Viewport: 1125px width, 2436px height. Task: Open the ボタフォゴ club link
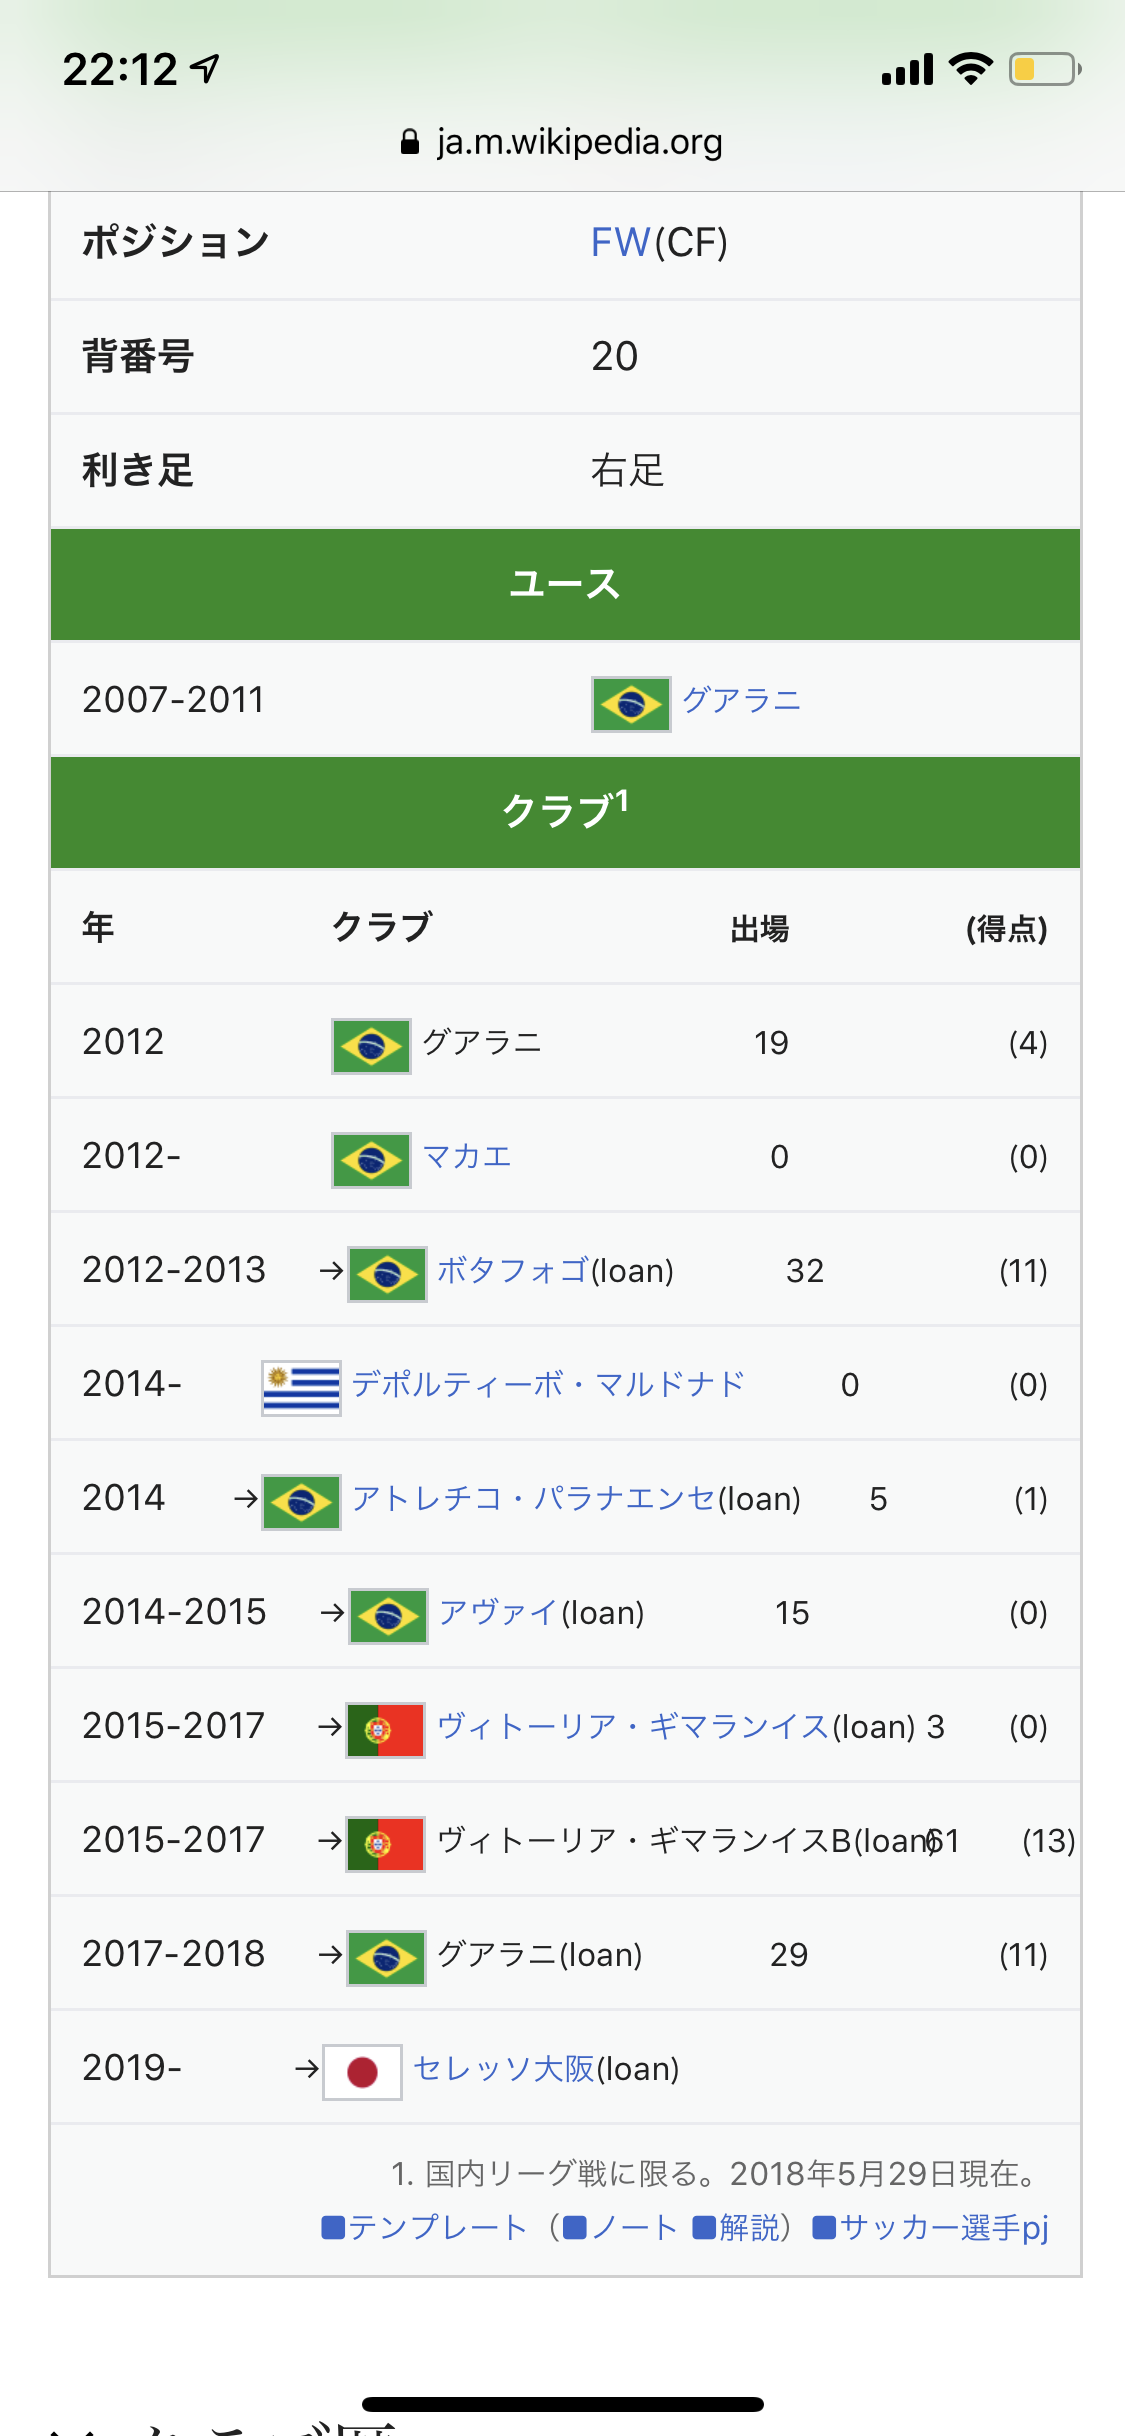click(x=513, y=1271)
